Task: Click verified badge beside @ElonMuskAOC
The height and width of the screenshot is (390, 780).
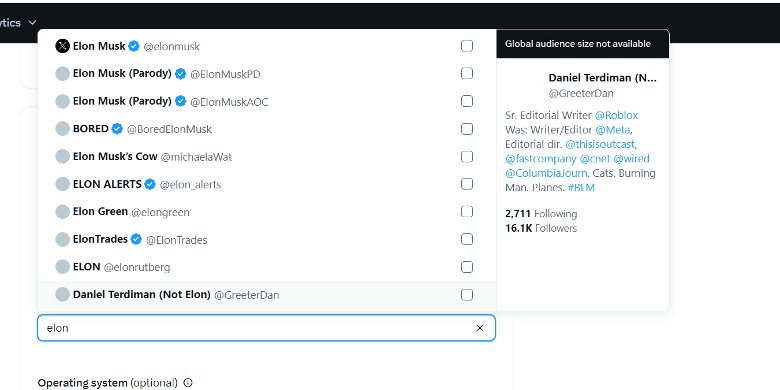Action: [181, 101]
